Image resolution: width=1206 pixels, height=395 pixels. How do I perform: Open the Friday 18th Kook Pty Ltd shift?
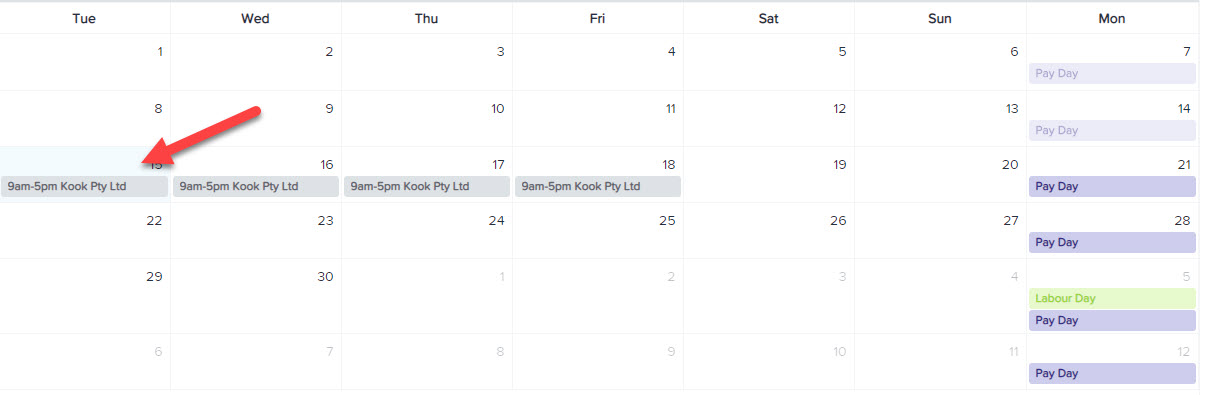tap(598, 186)
